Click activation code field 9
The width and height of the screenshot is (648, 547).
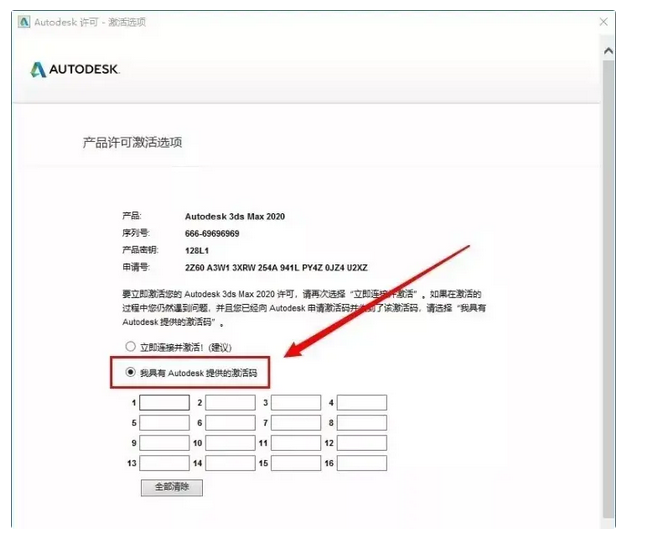[x=164, y=443]
